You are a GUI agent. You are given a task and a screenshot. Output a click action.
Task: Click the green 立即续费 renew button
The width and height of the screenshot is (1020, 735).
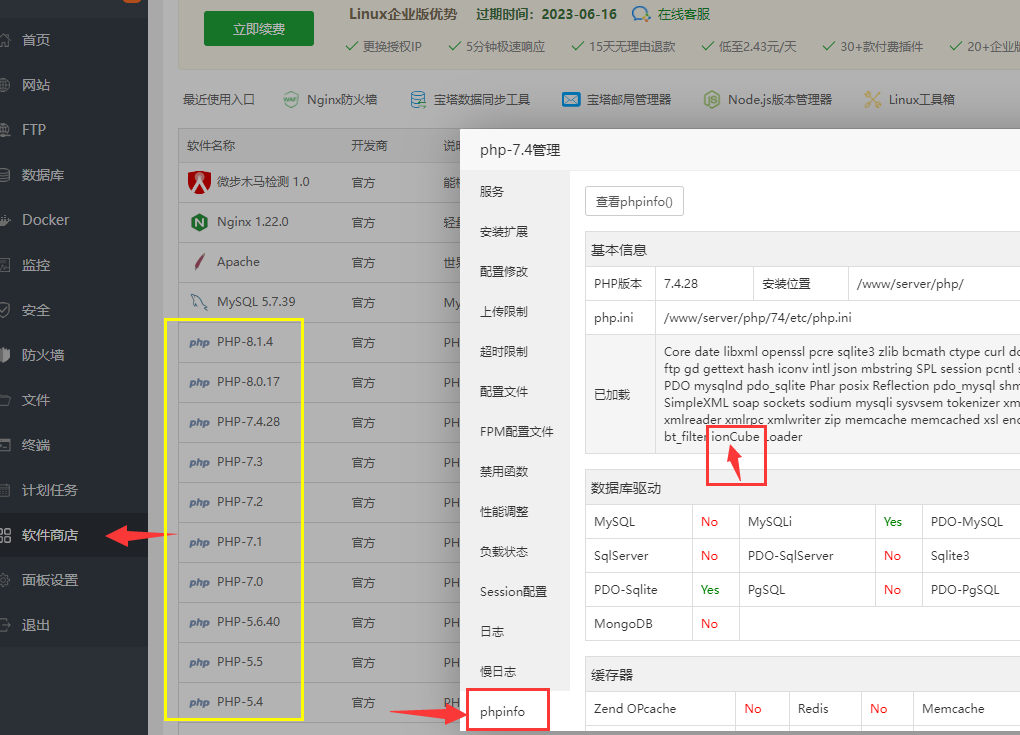[x=259, y=29]
